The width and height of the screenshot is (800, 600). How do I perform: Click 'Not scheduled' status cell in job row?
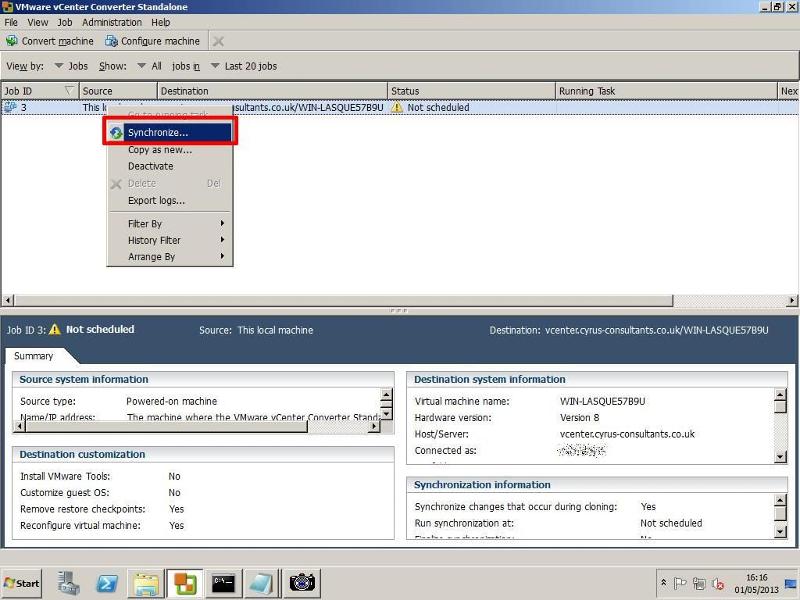[x=471, y=107]
